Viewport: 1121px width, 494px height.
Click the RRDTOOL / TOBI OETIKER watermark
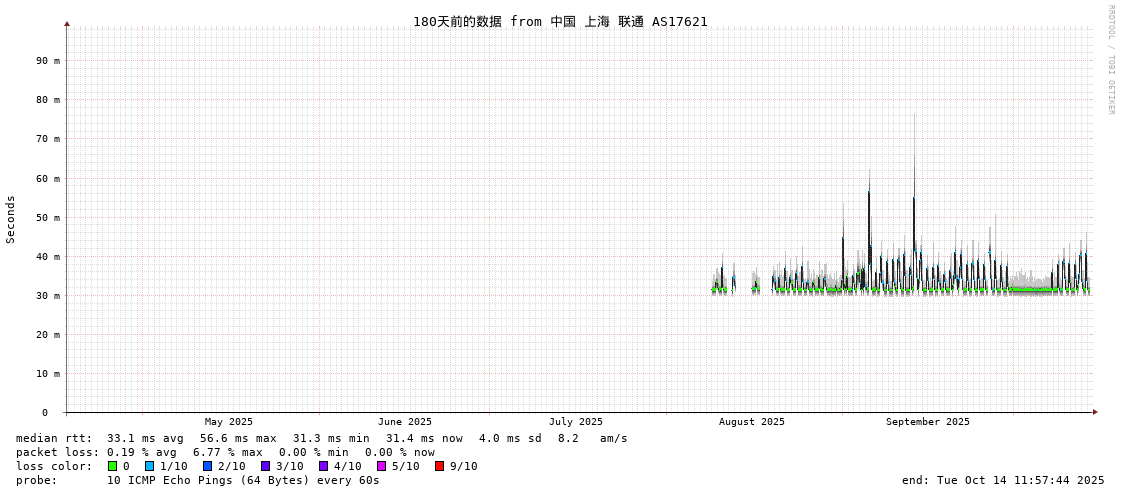point(1110,60)
